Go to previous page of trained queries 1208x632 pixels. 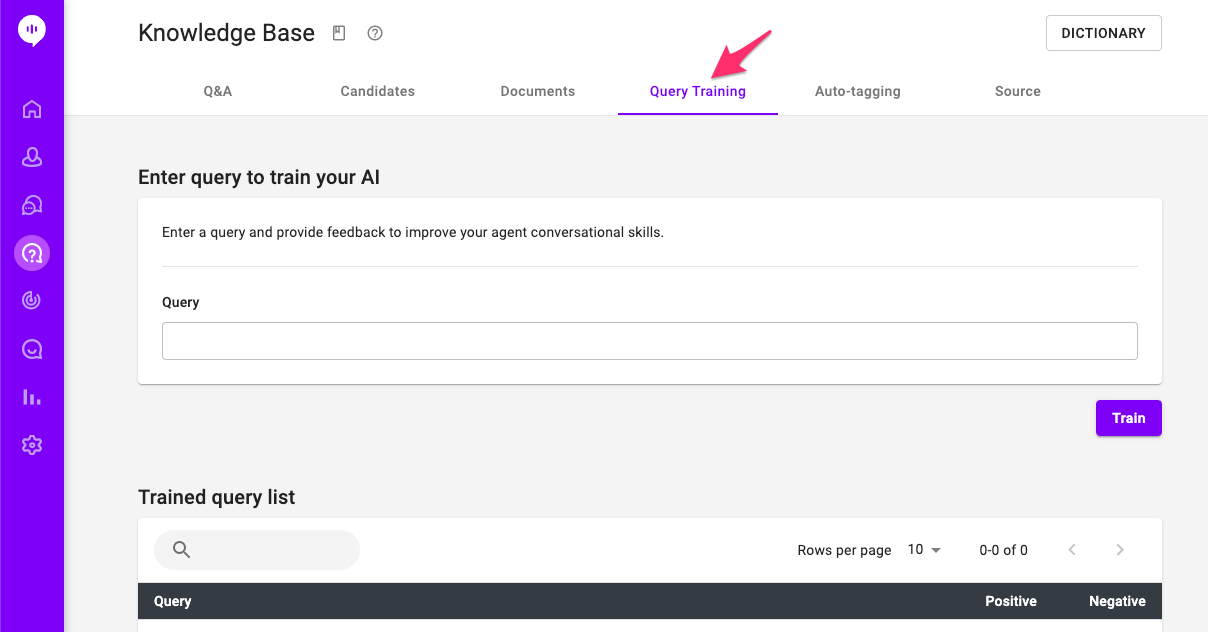[x=1072, y=550]
